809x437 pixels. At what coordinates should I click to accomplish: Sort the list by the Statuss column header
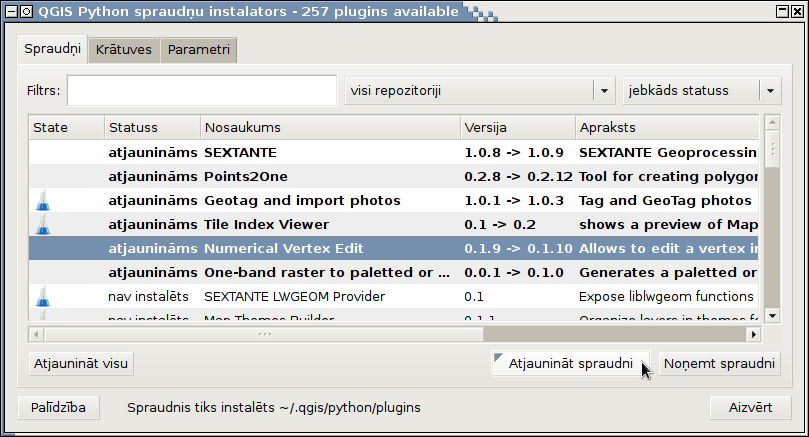[152, 127]
